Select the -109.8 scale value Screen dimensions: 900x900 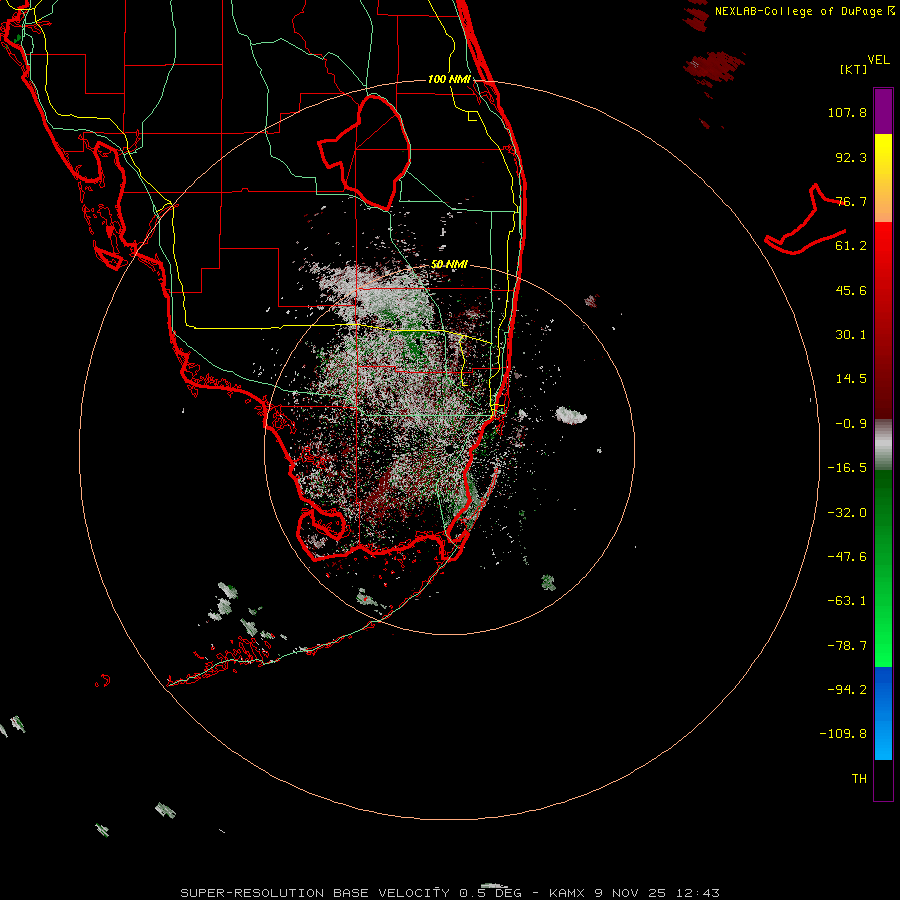pyautogui.click(x=843, y=734)
